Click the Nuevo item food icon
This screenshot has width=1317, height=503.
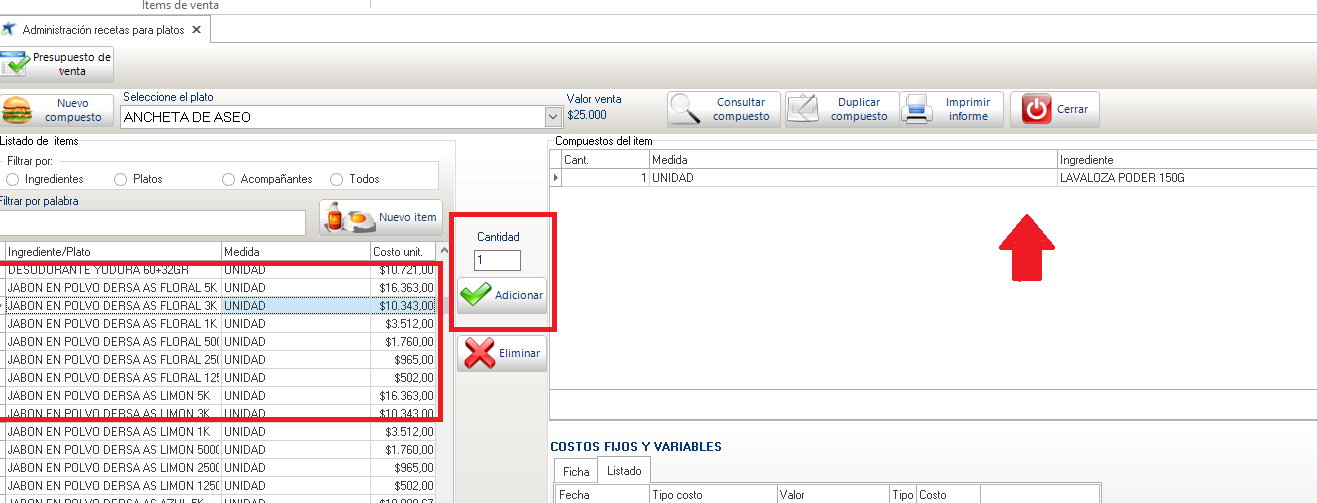[350, 217]
